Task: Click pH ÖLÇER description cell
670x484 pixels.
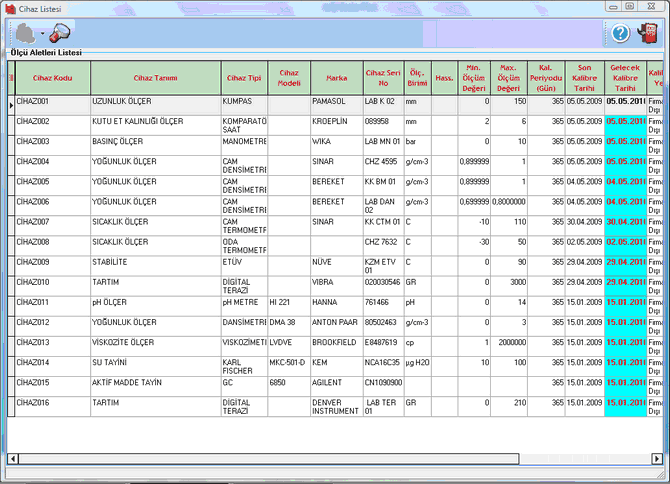Action: click(156, 306)
